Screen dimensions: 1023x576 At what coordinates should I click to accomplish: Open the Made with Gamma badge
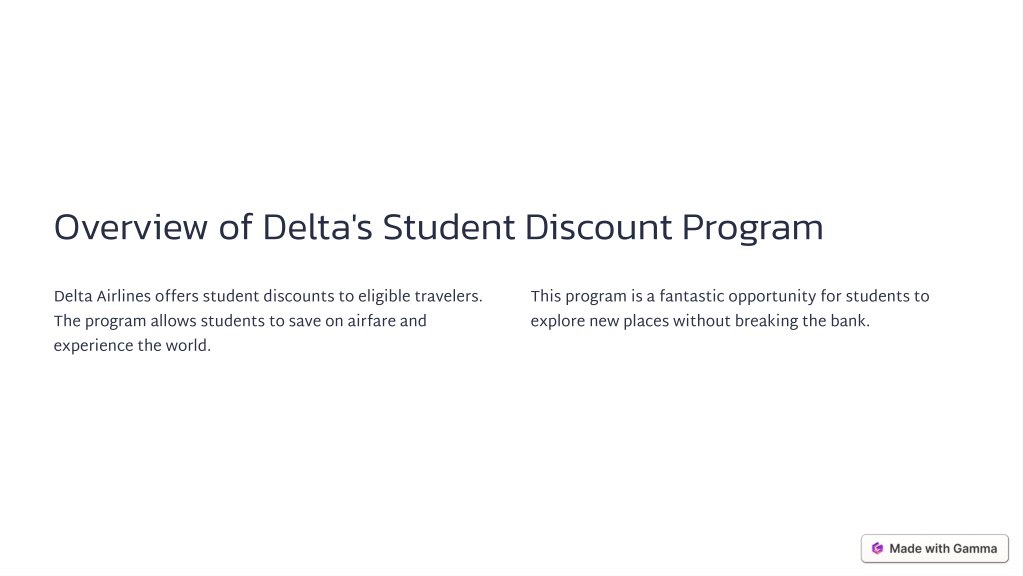click(934, 549)
